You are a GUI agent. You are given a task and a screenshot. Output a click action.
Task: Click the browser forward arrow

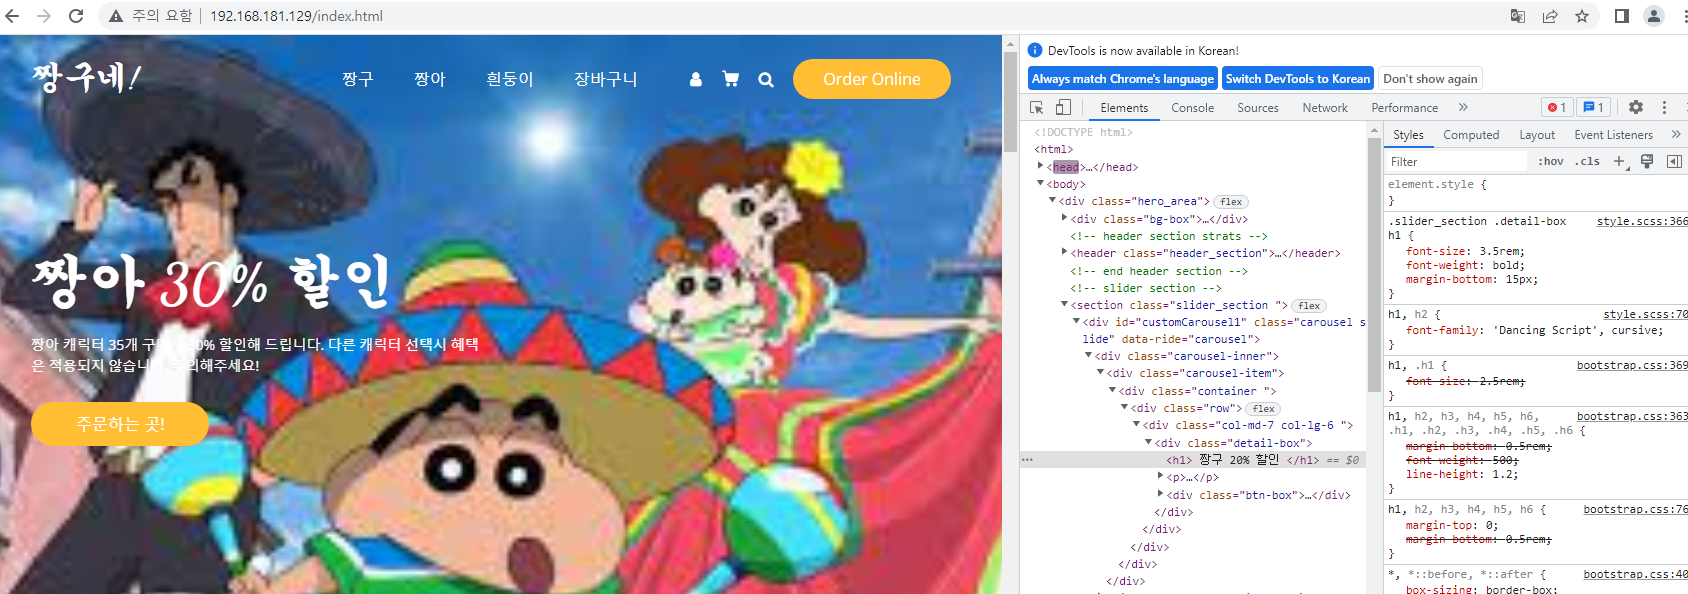click(44, 16)
